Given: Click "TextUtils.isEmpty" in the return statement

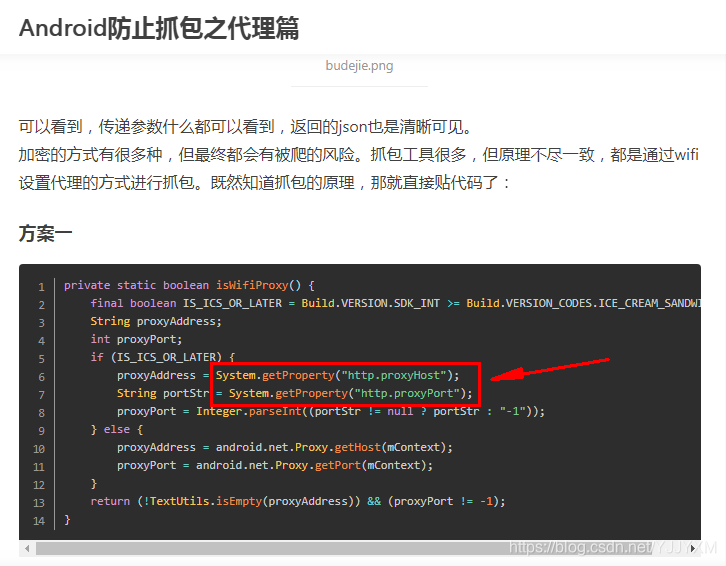Looking at the screenshot, I should point(206,501).
